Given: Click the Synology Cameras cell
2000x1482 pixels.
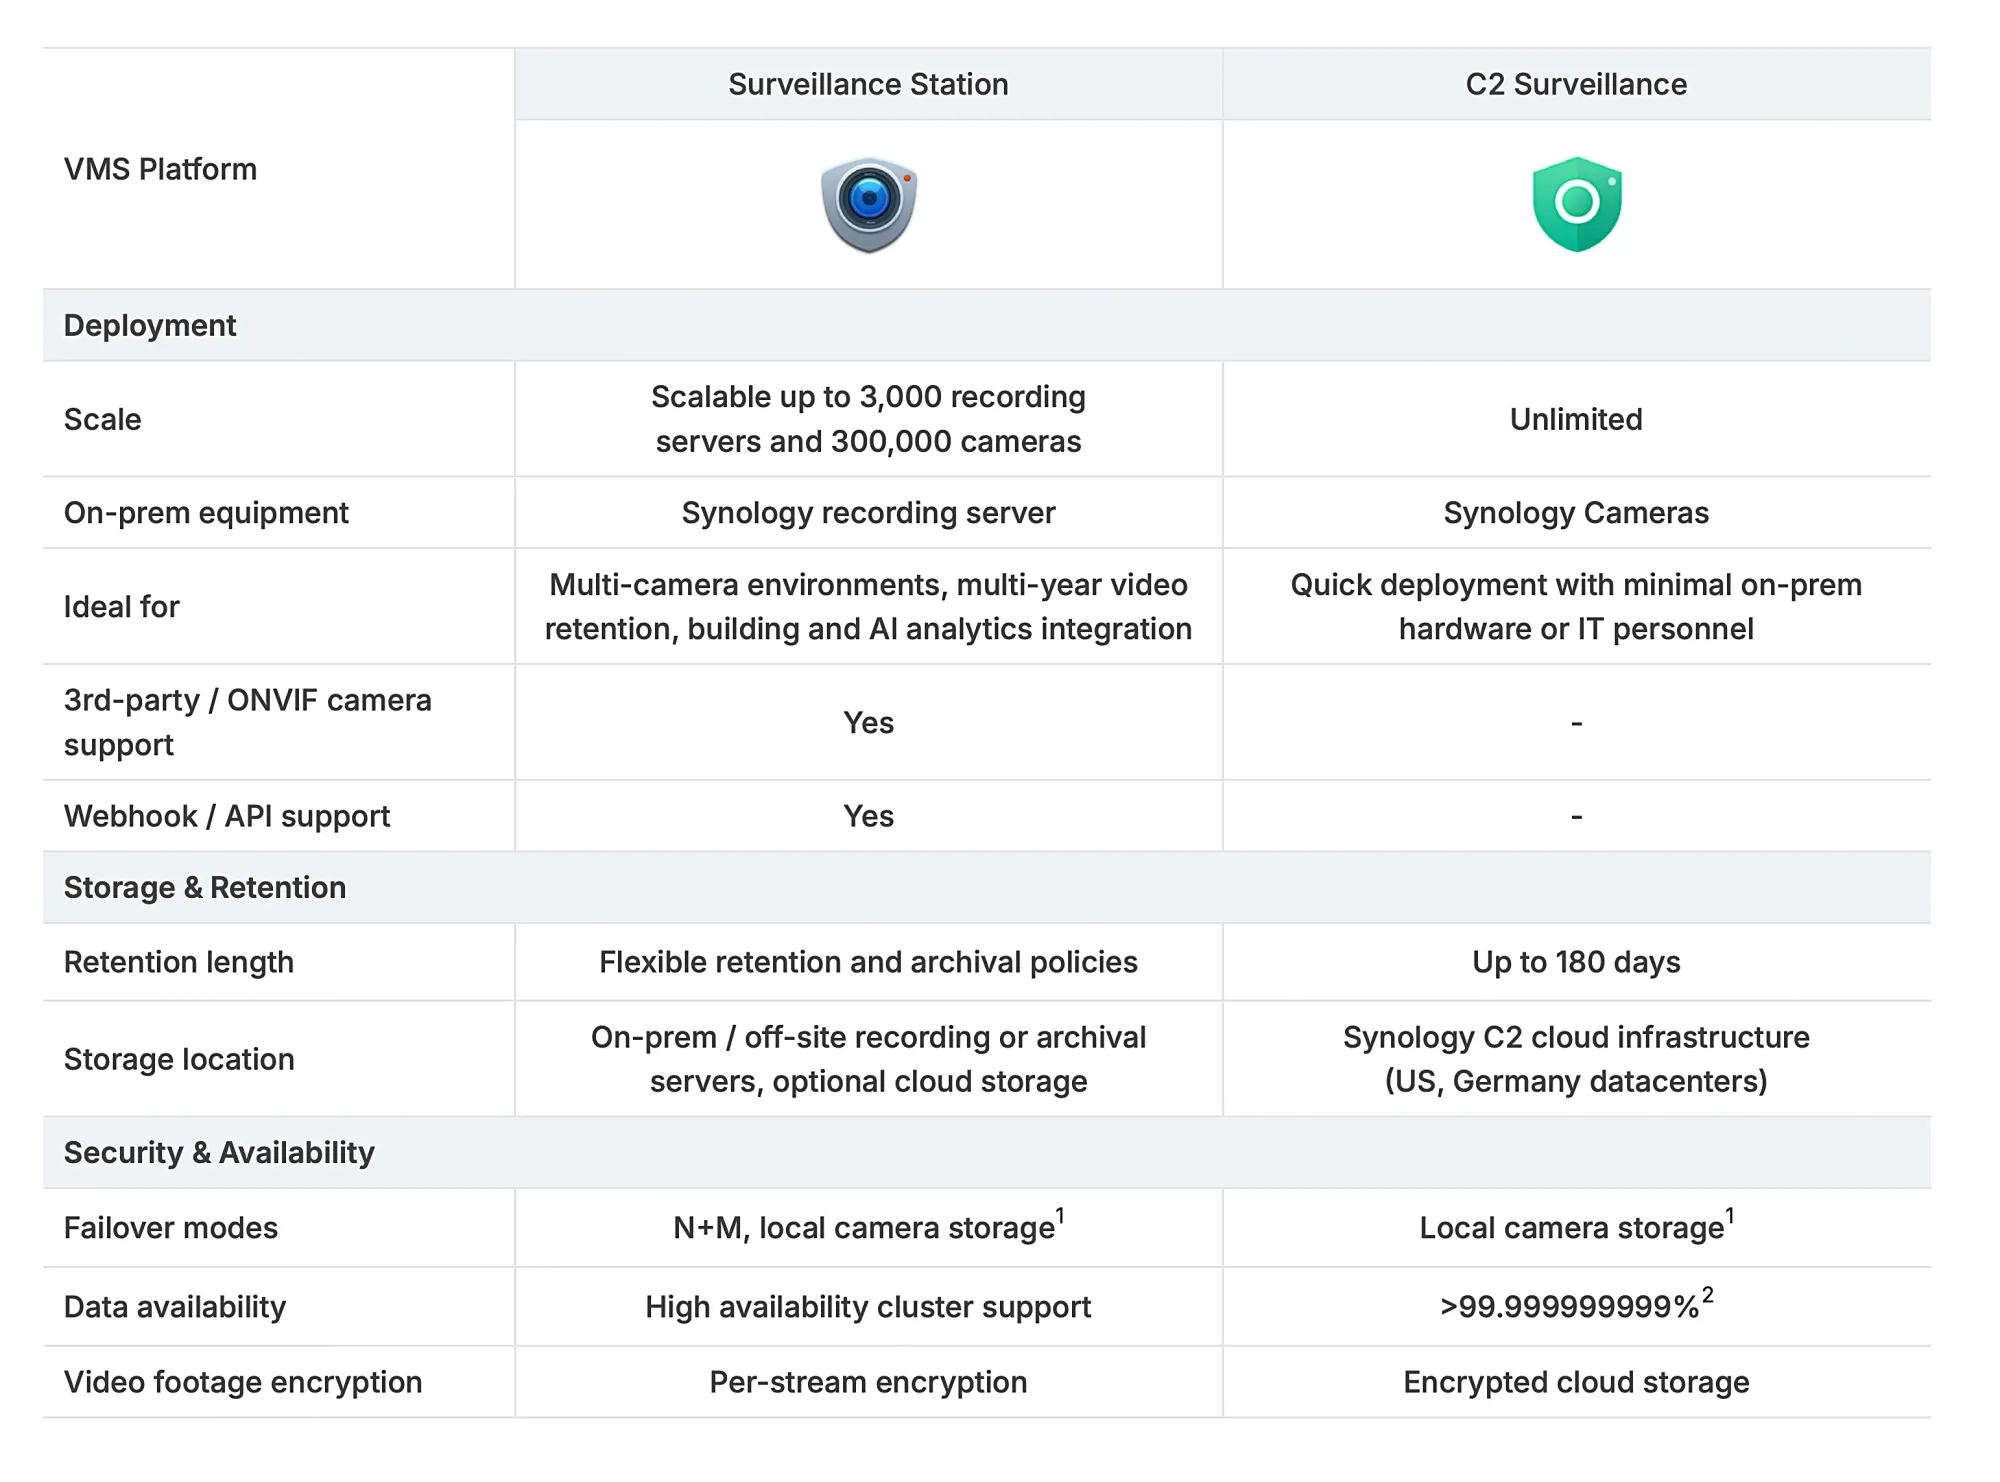Looking at the screenshot, I should point(1576,513).
